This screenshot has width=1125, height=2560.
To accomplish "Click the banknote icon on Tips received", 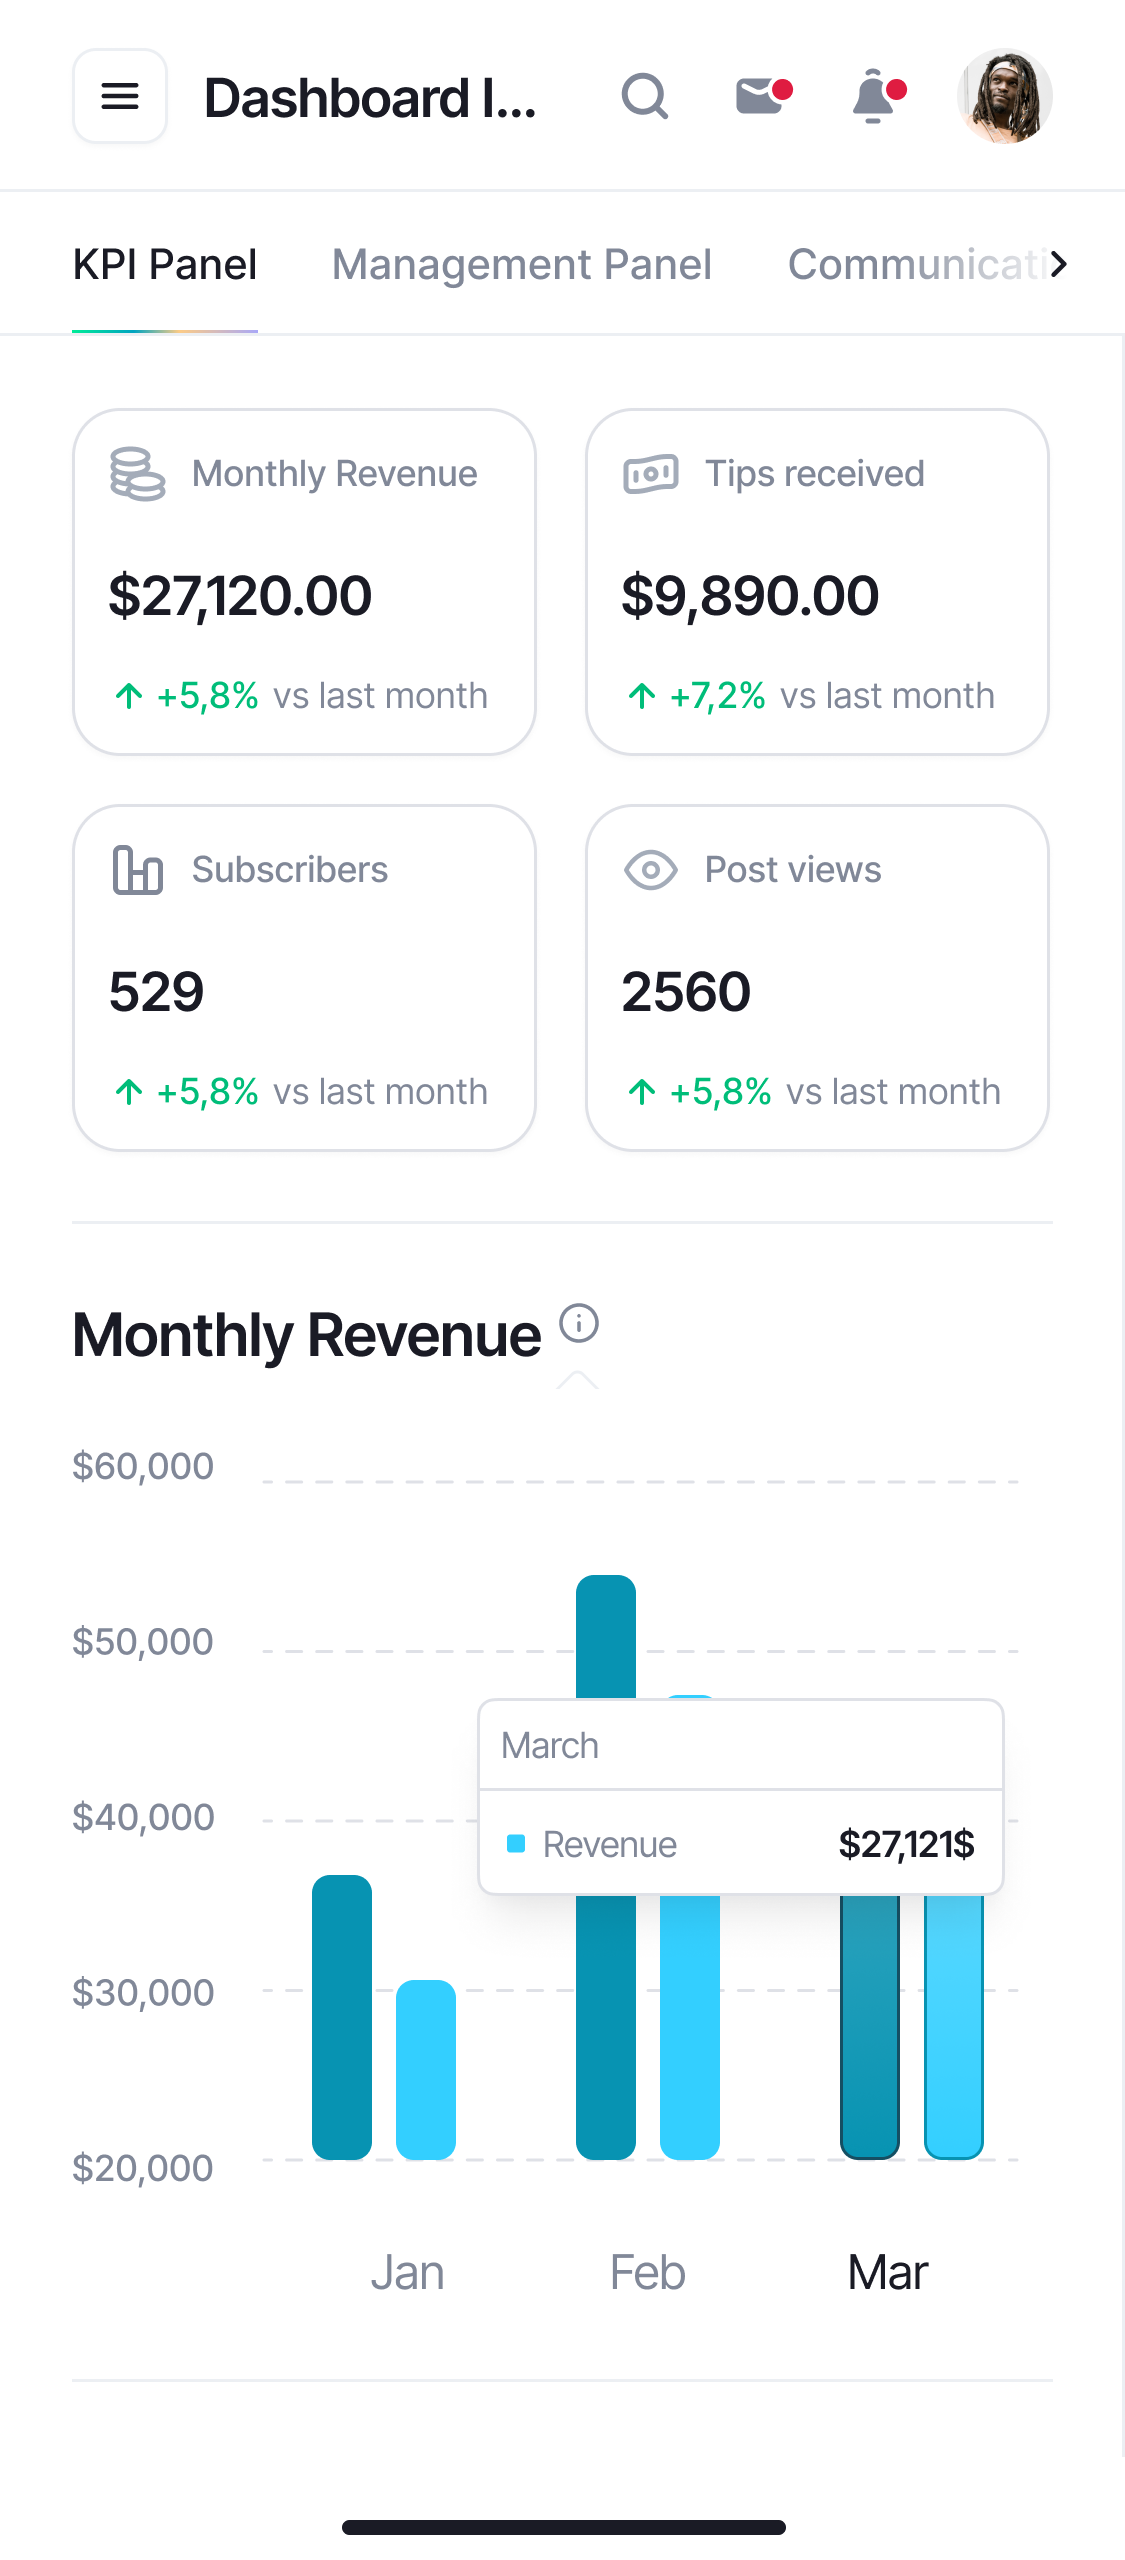I will [651, 474].
